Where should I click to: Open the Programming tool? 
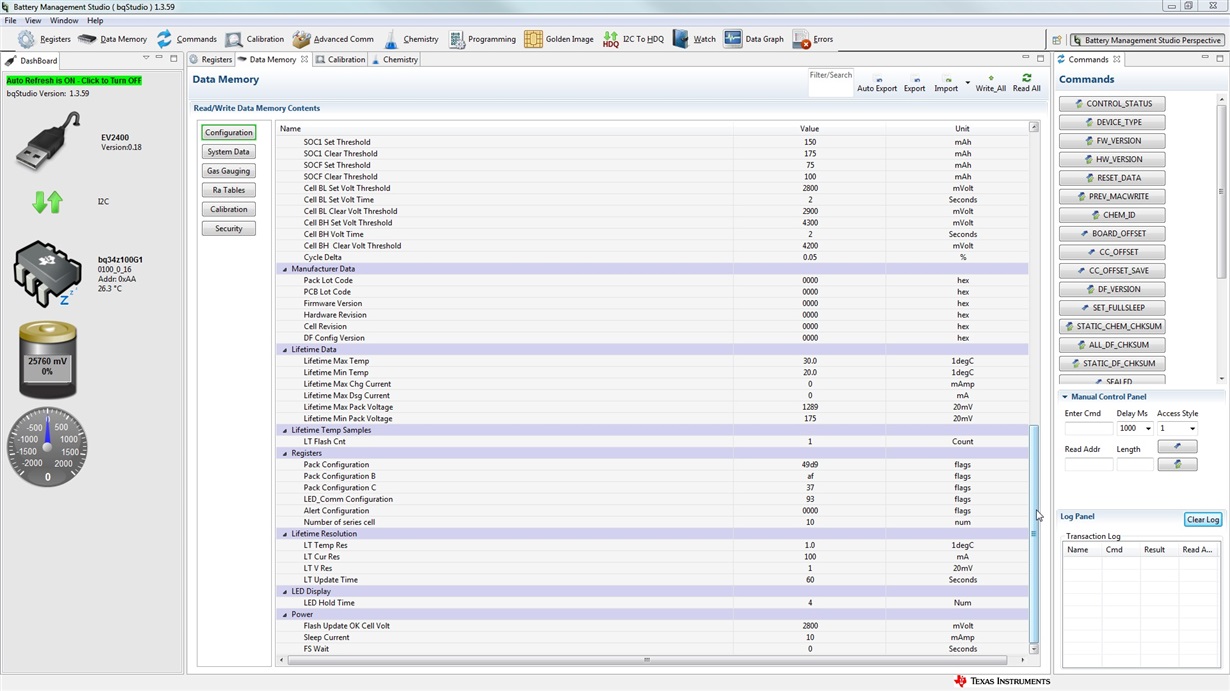click(x=482, y=39)
